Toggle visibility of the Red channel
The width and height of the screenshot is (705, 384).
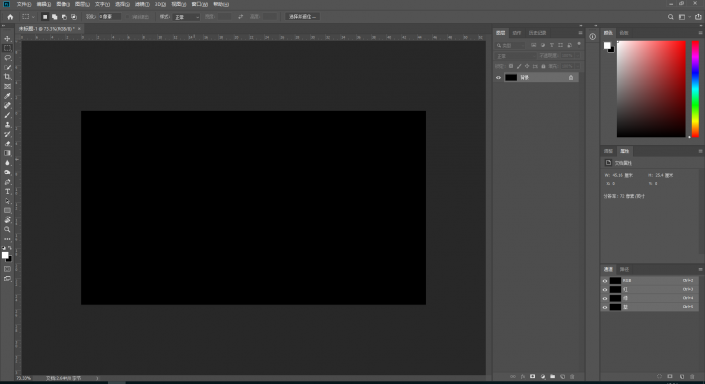(x=605, y=290)
